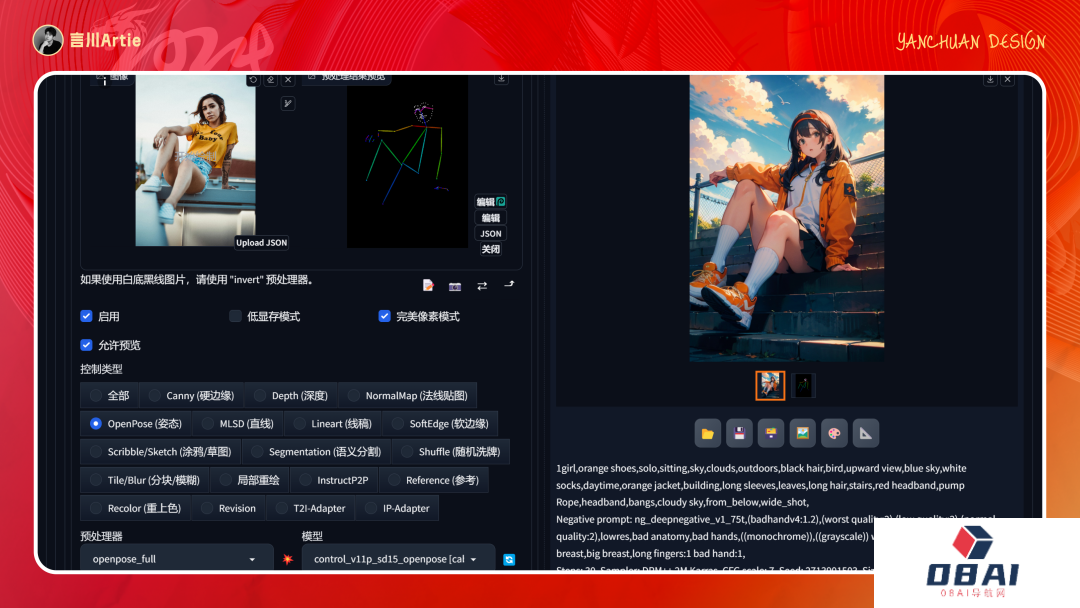This screenshot has width=1080, height=608.
Task: Click the Upload JSON button
Action: 262,242
